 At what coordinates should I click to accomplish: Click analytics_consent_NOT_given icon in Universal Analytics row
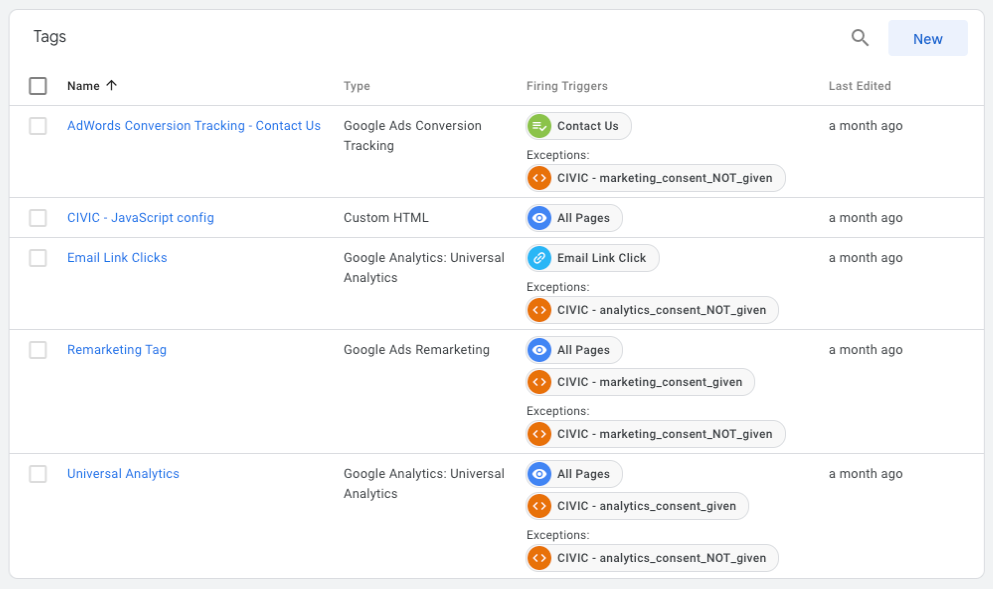540,558
